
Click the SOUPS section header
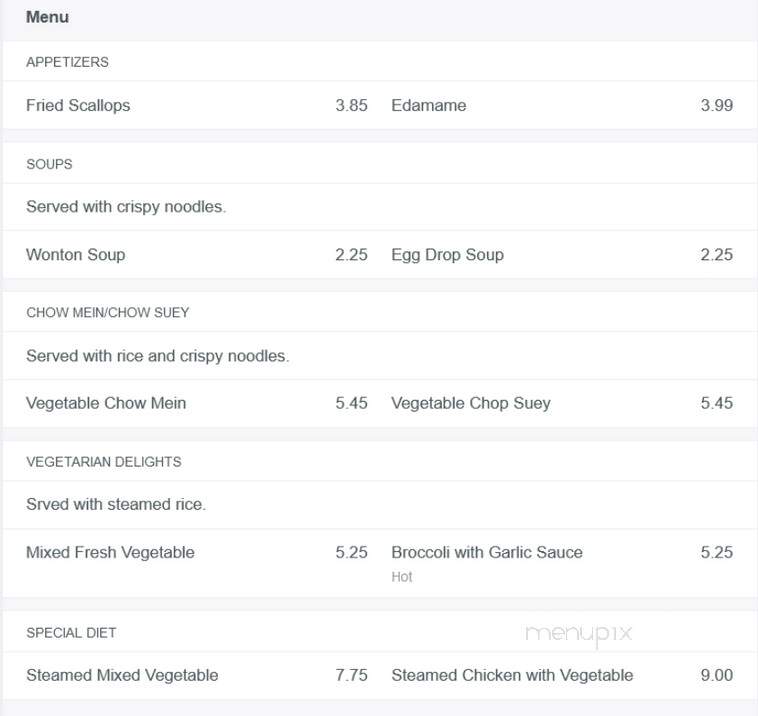(49, 164)
